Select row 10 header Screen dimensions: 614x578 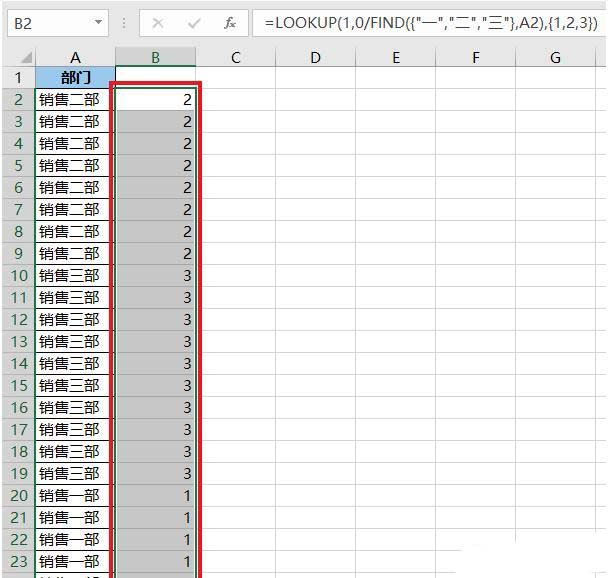point(18,275)
